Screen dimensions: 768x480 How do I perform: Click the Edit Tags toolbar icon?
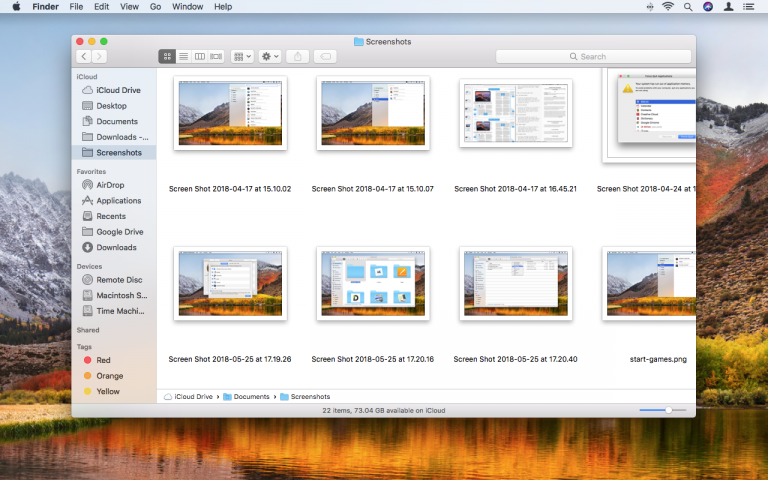(x=325, y=56)
